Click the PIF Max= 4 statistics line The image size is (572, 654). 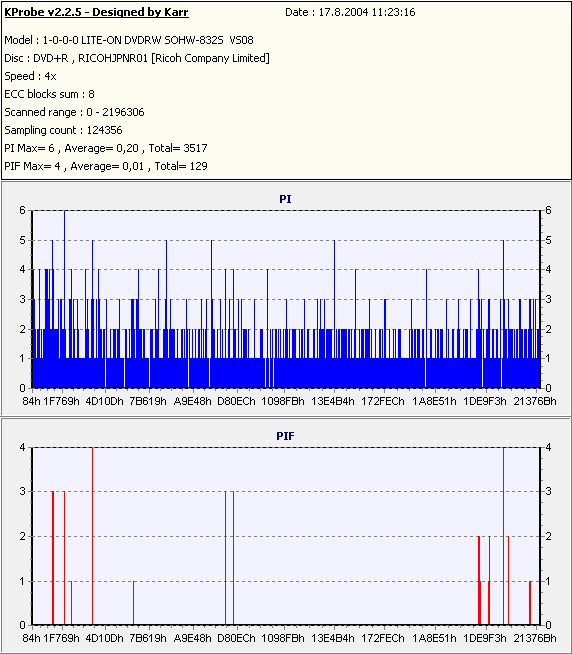click(106, 166)
